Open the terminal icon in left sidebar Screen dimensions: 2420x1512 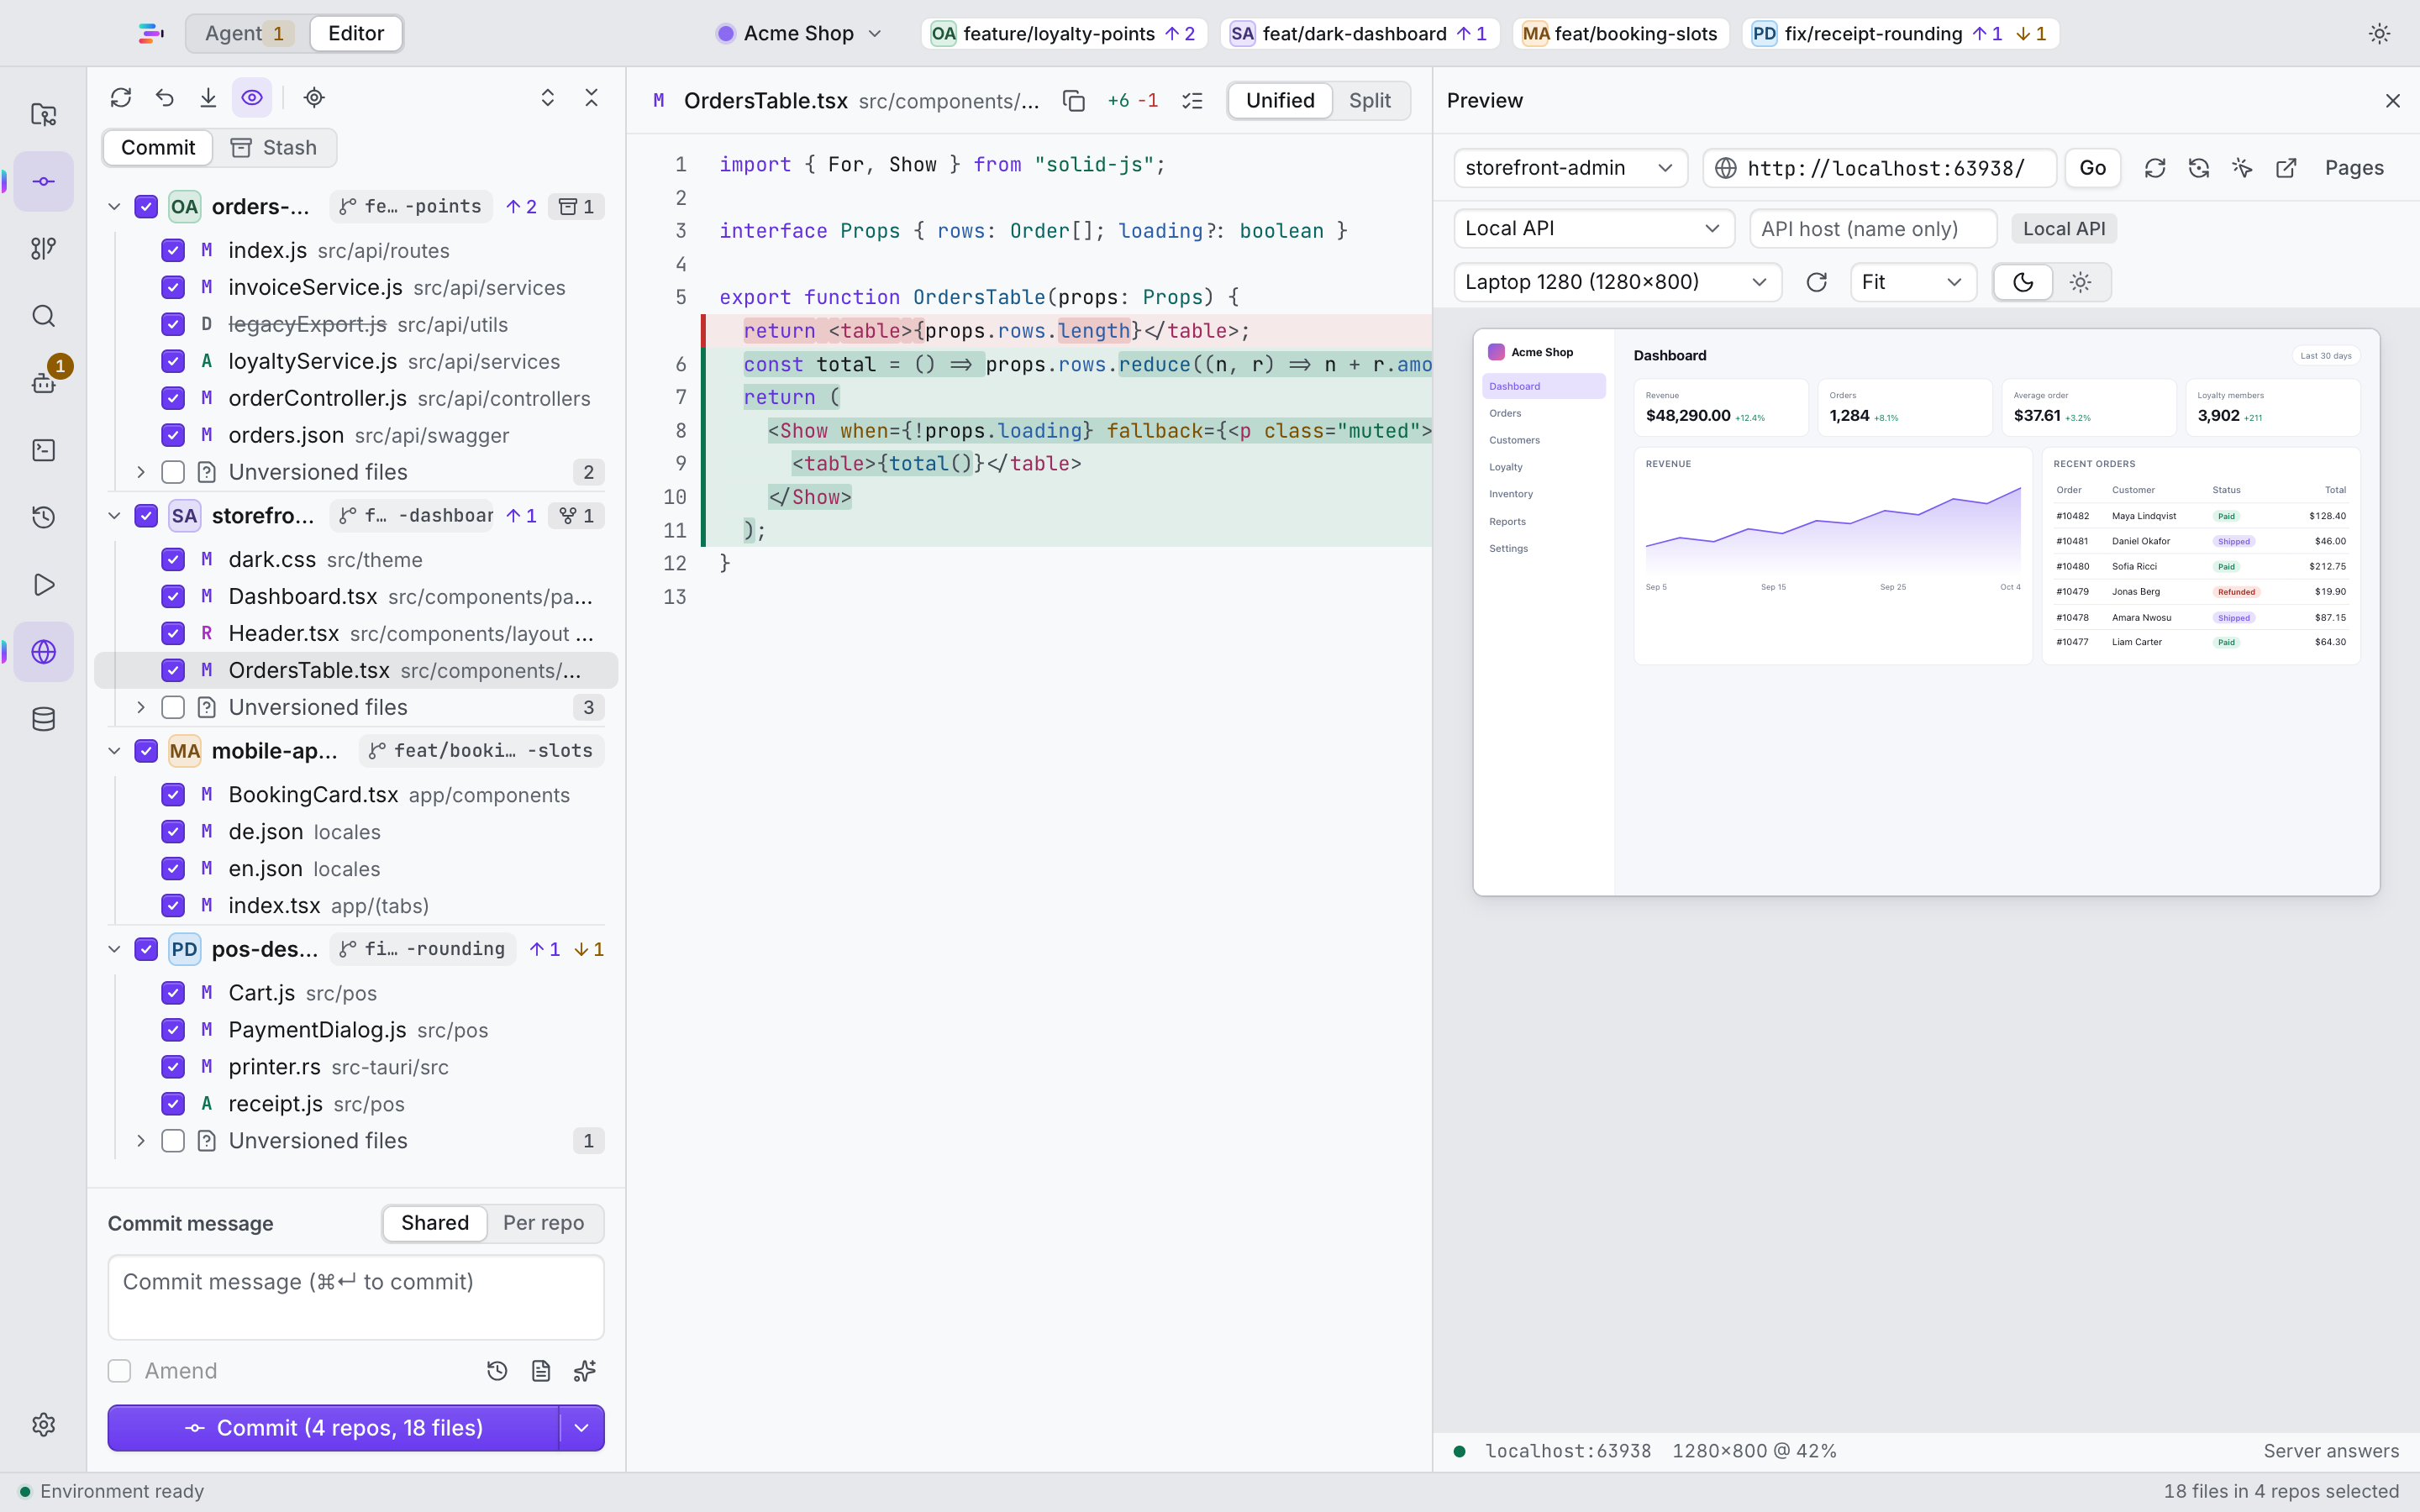coord(43,450)
